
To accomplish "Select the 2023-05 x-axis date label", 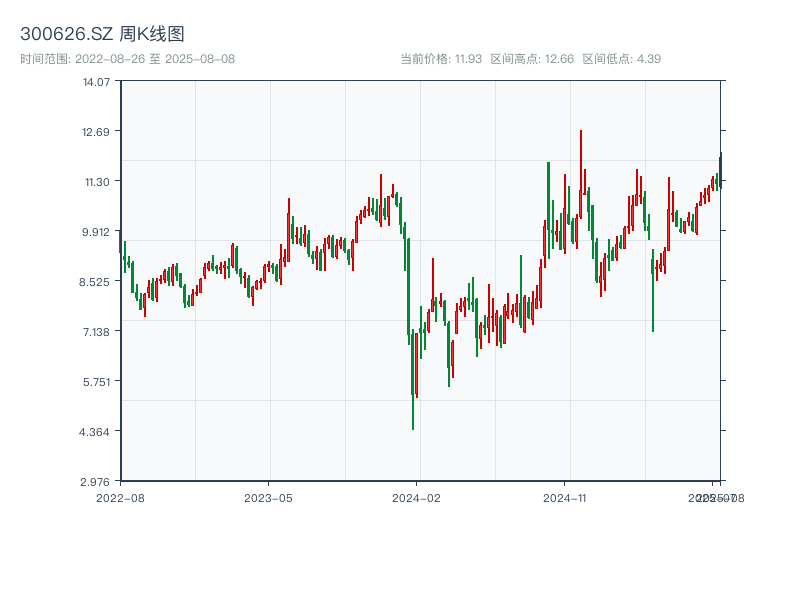I will pyautogui.click(x=268, y=497).
